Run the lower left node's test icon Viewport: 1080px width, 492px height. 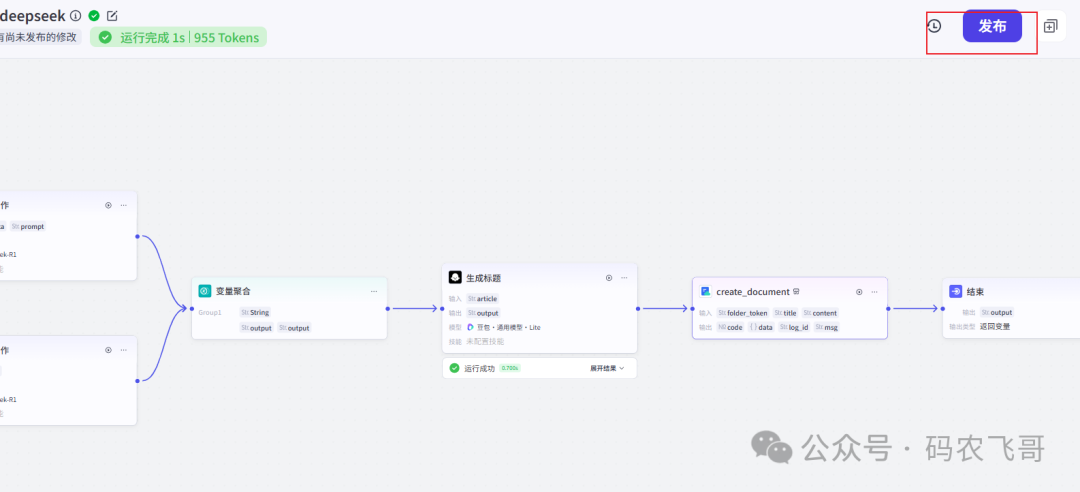coord(108,349)
